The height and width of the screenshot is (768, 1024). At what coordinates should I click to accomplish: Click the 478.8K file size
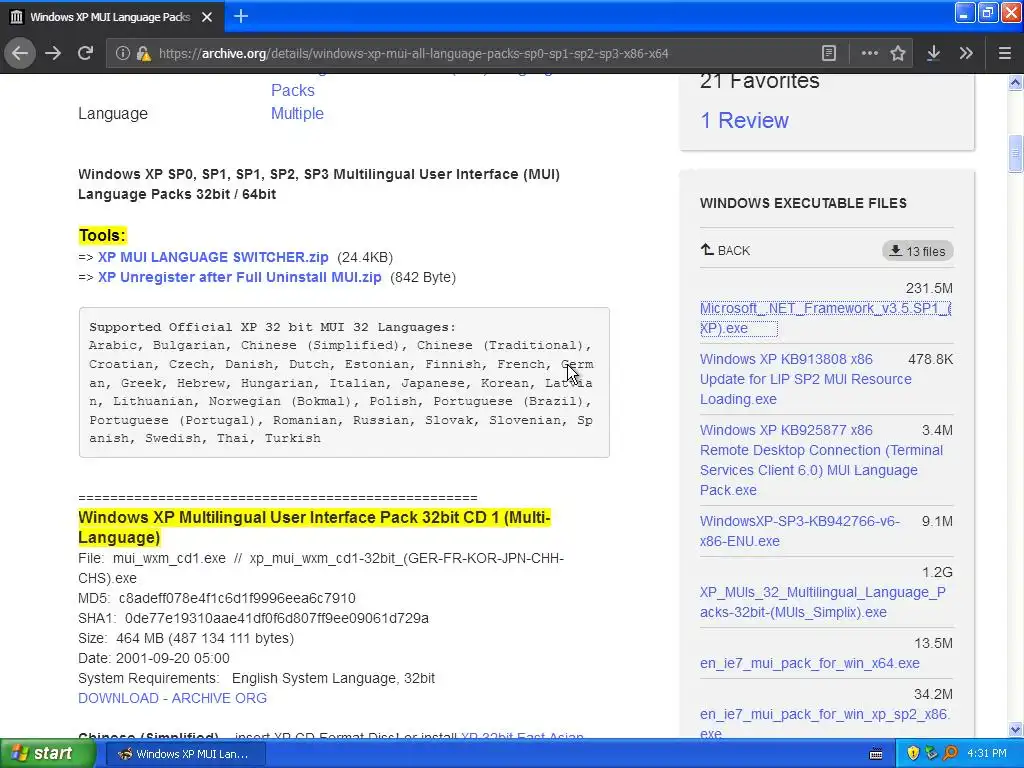[931, 359]
